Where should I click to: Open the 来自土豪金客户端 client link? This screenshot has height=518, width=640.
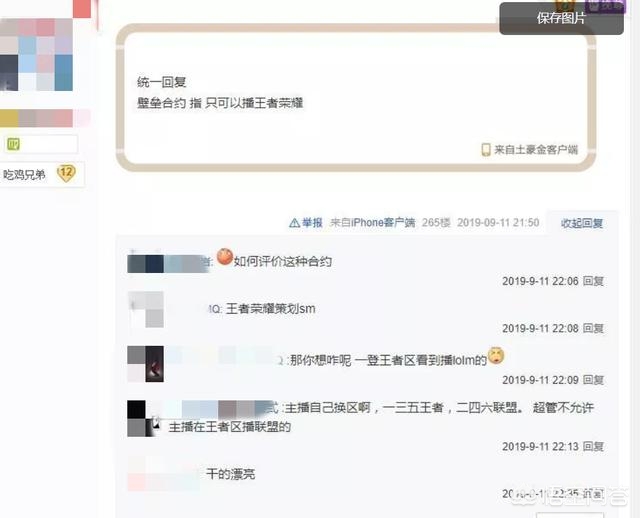point(536,150)
